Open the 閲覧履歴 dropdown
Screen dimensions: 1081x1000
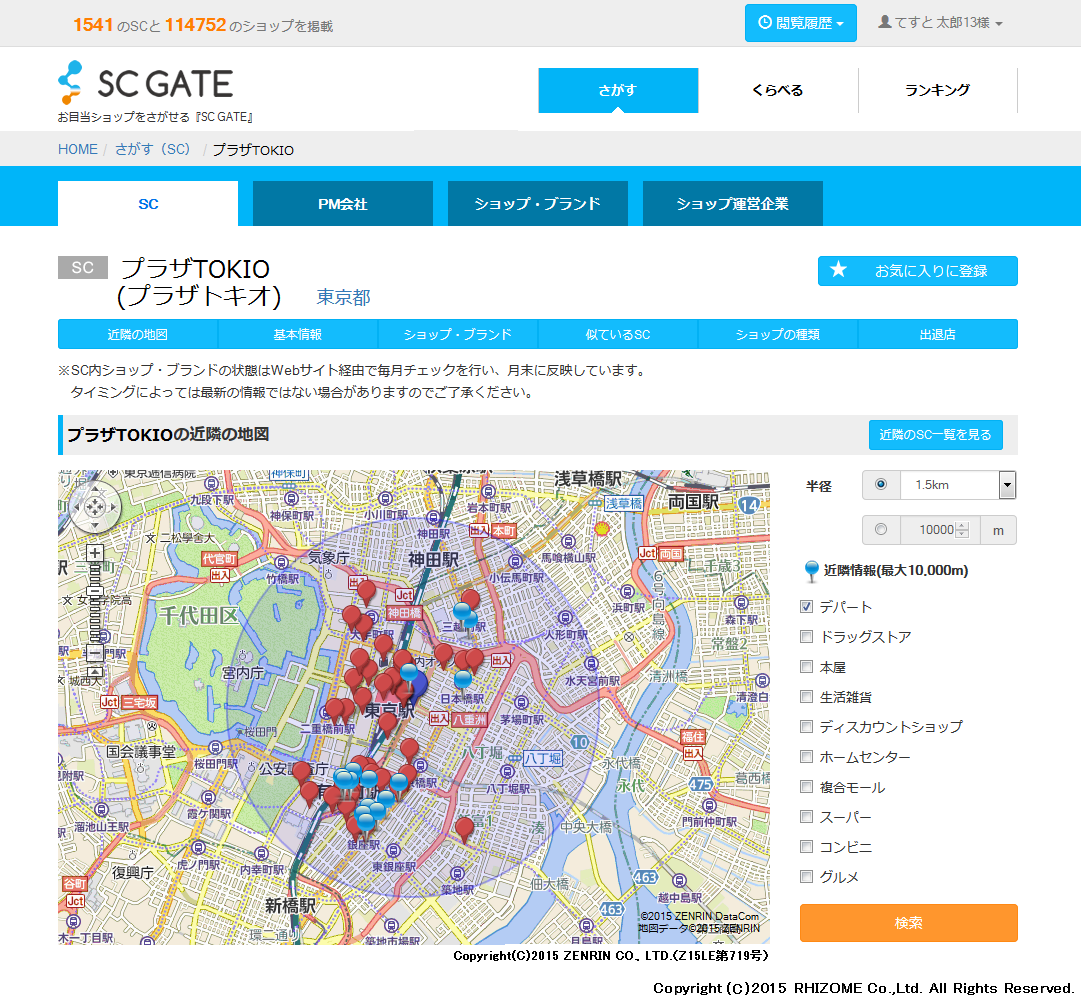(x=800, y=23)
